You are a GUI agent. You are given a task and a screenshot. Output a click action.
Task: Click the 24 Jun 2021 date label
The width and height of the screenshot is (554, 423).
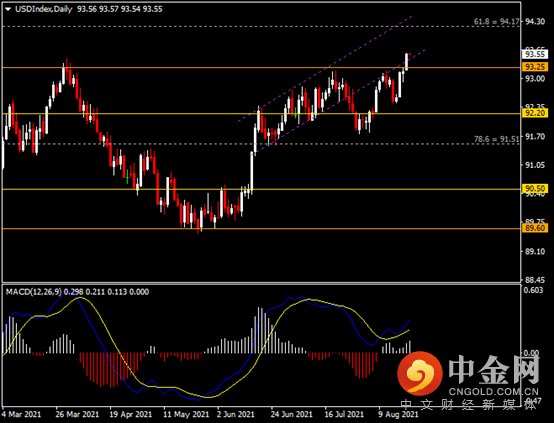click(291, 414)
